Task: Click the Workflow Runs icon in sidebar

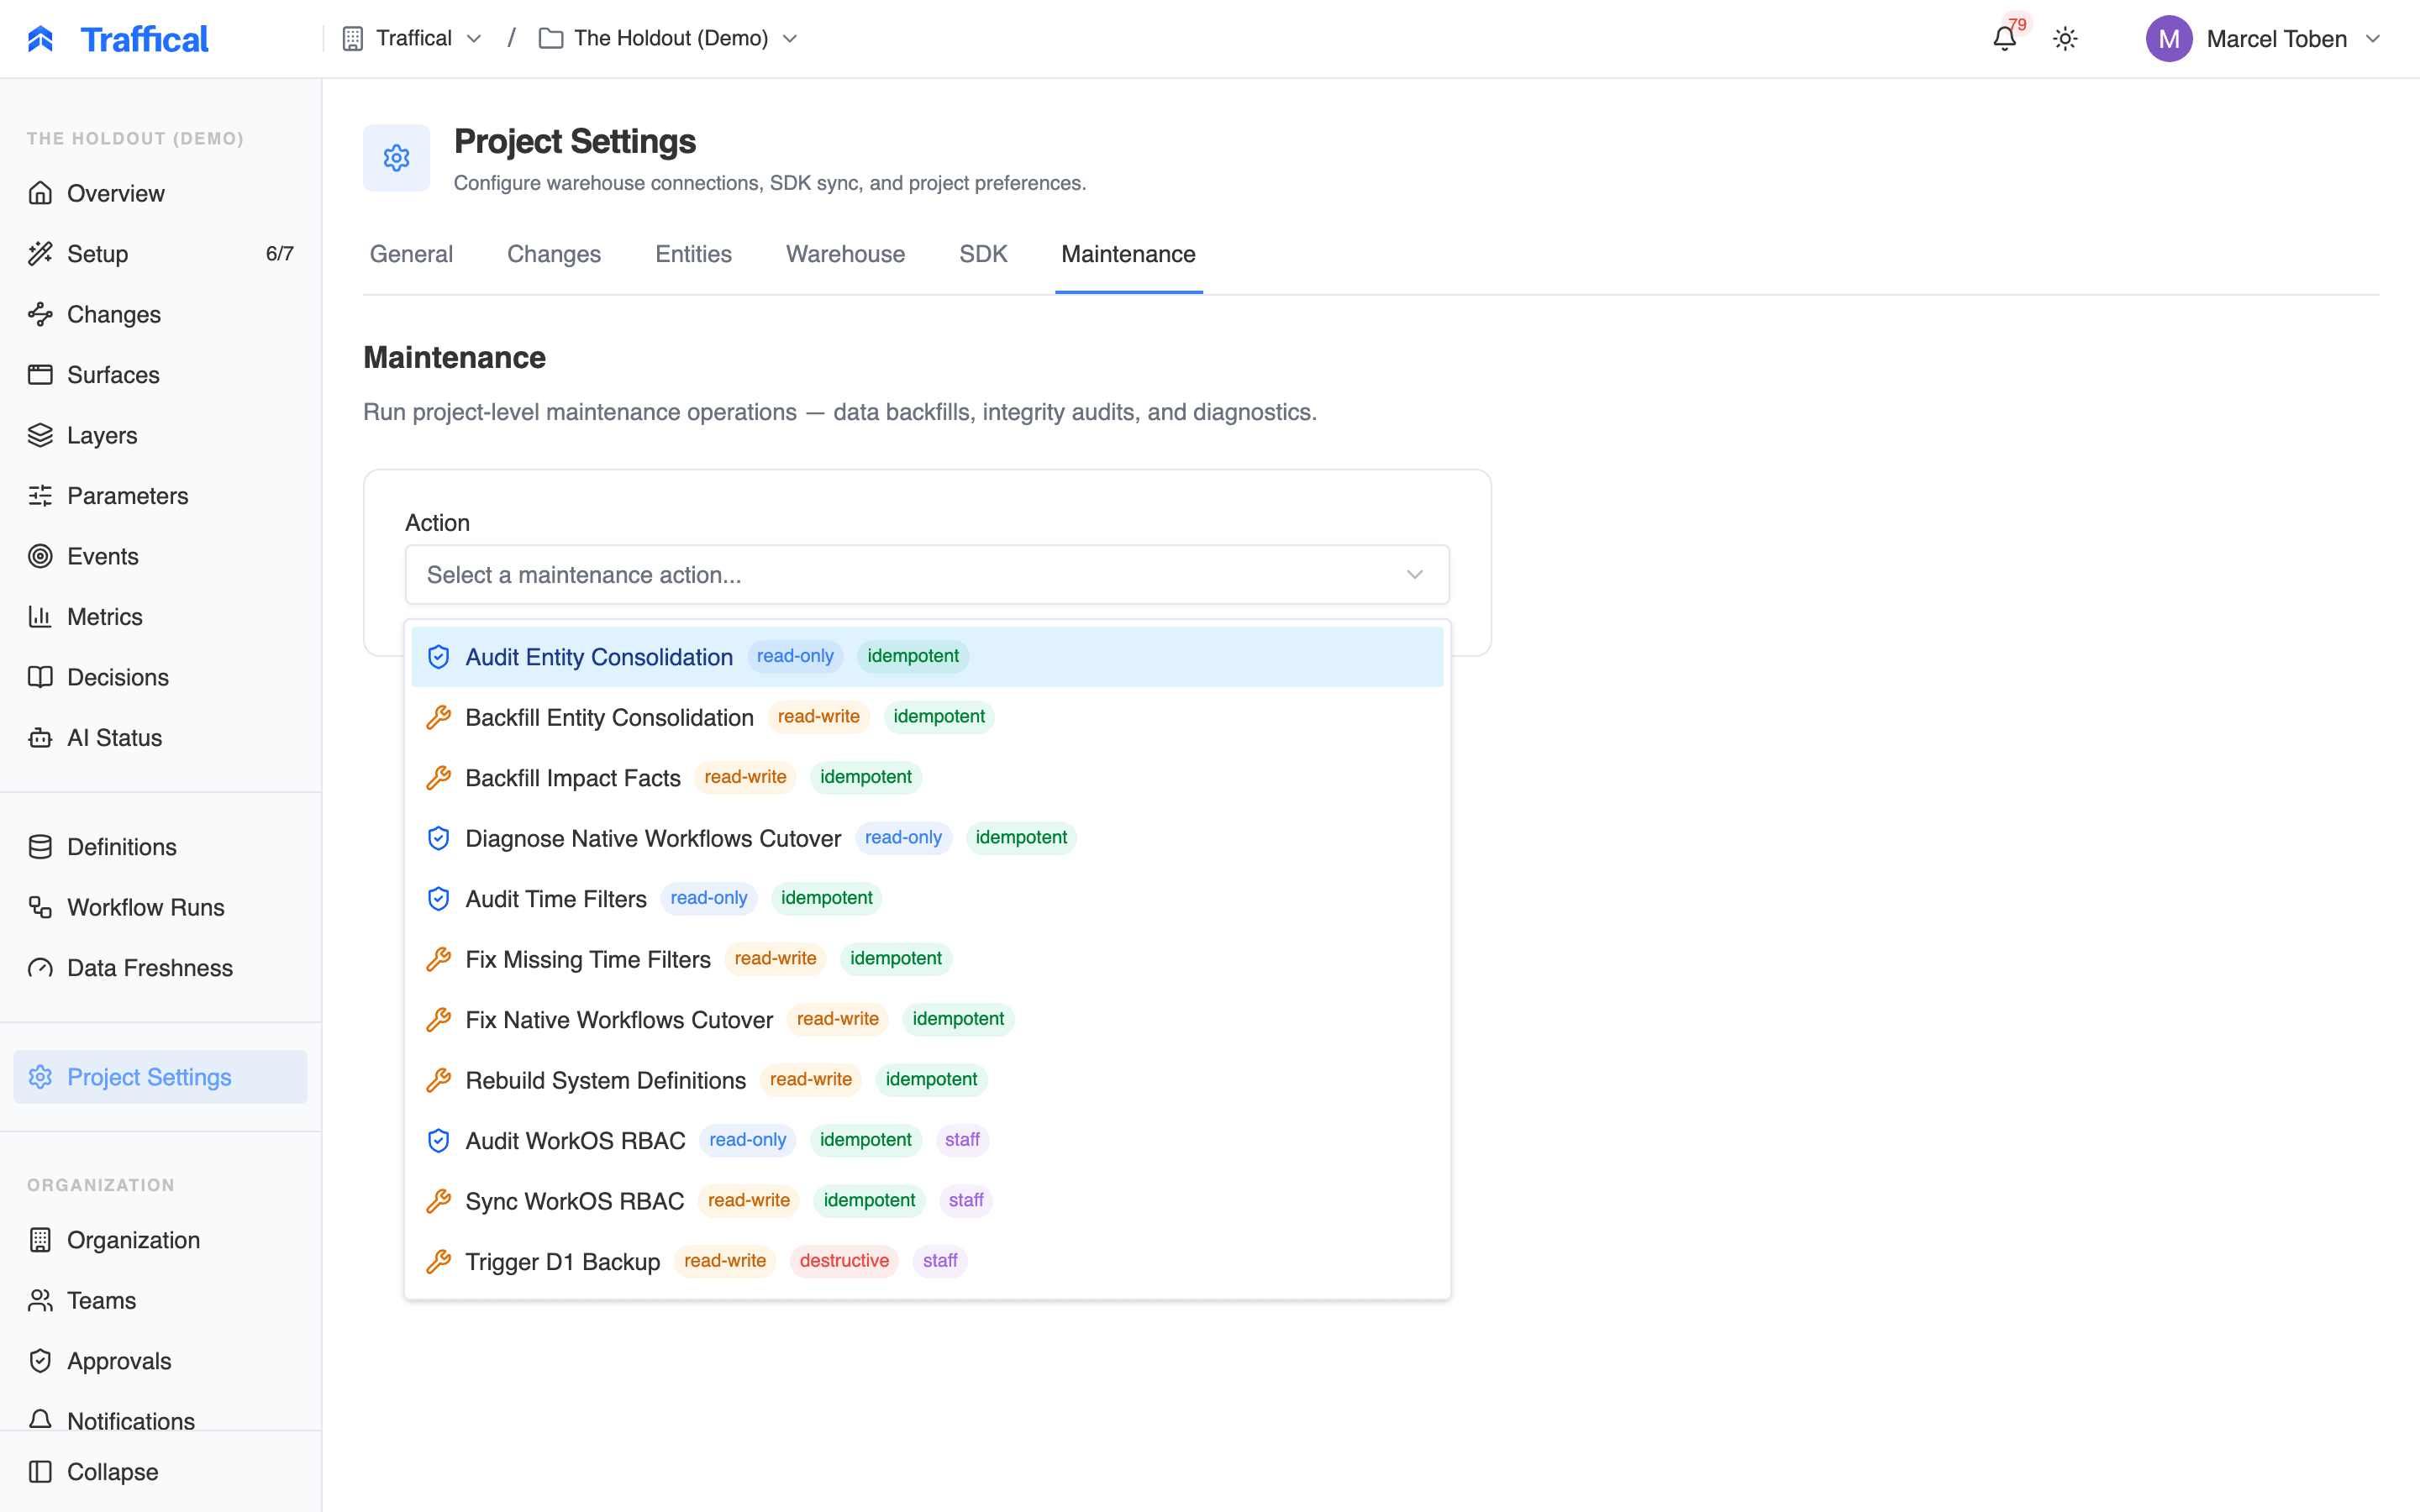Action: tap(40, 907)
